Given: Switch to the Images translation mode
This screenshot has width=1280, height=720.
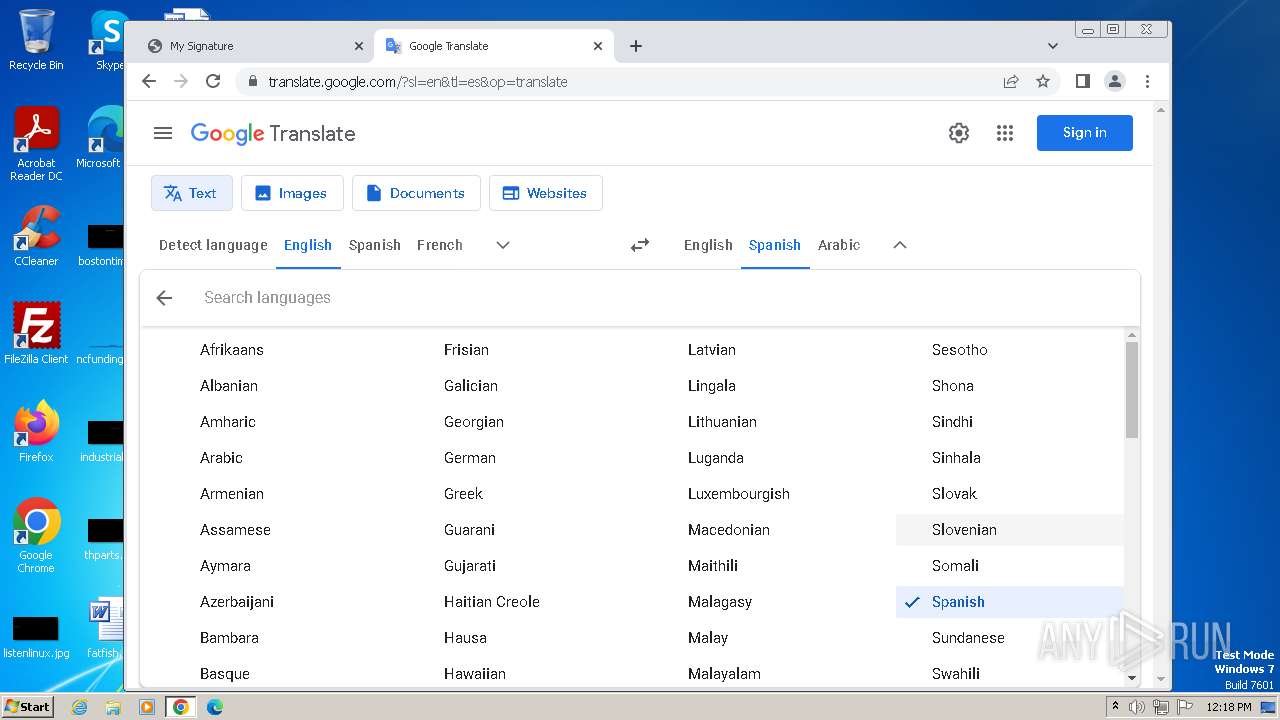Looking at the screenshot, I should 292,193.
